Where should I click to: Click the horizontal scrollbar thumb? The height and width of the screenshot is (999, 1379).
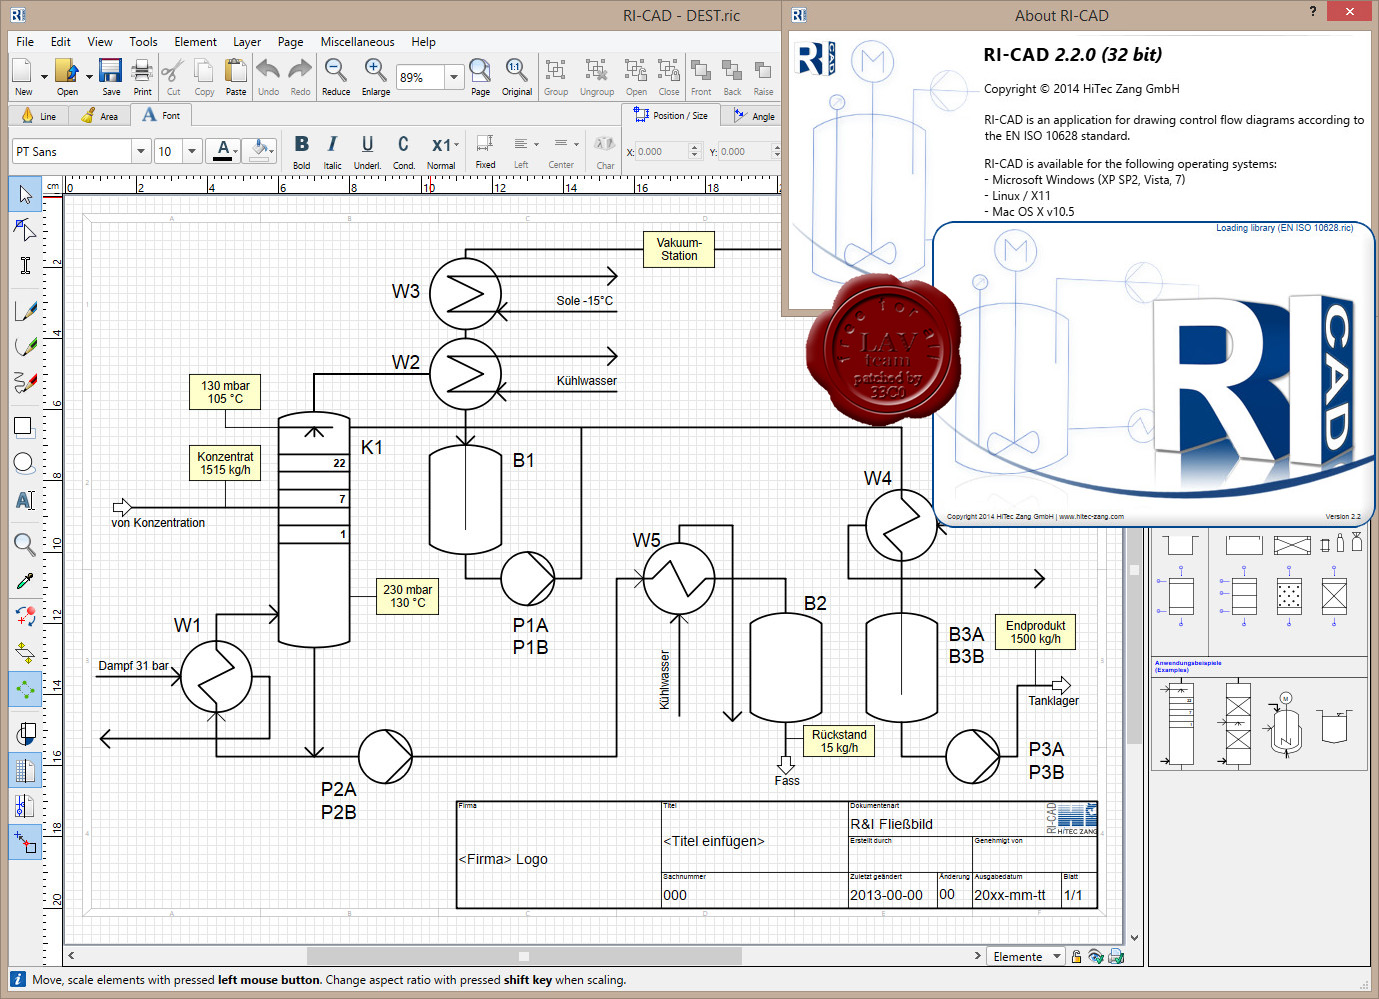tap(524, 956)
